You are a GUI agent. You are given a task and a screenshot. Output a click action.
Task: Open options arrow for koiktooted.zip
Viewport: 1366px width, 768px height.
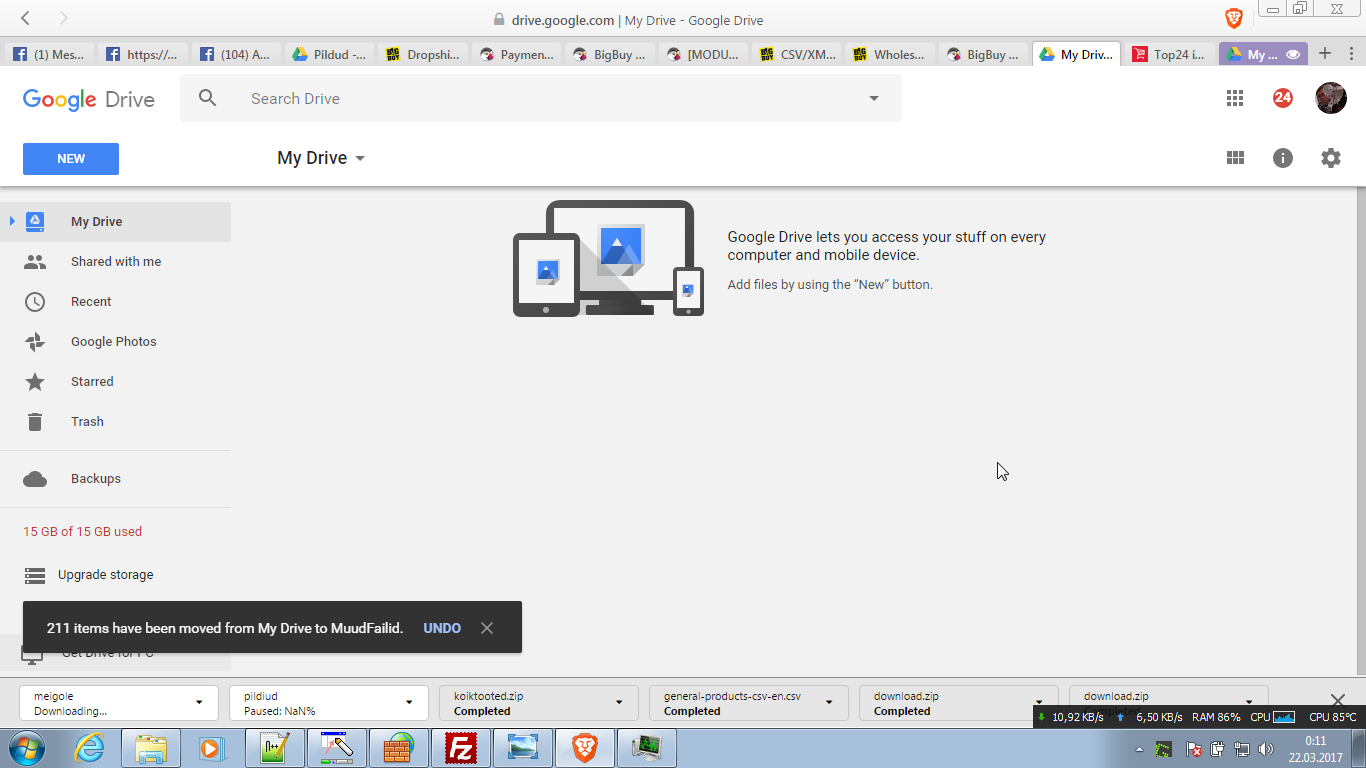pos(619,702)
